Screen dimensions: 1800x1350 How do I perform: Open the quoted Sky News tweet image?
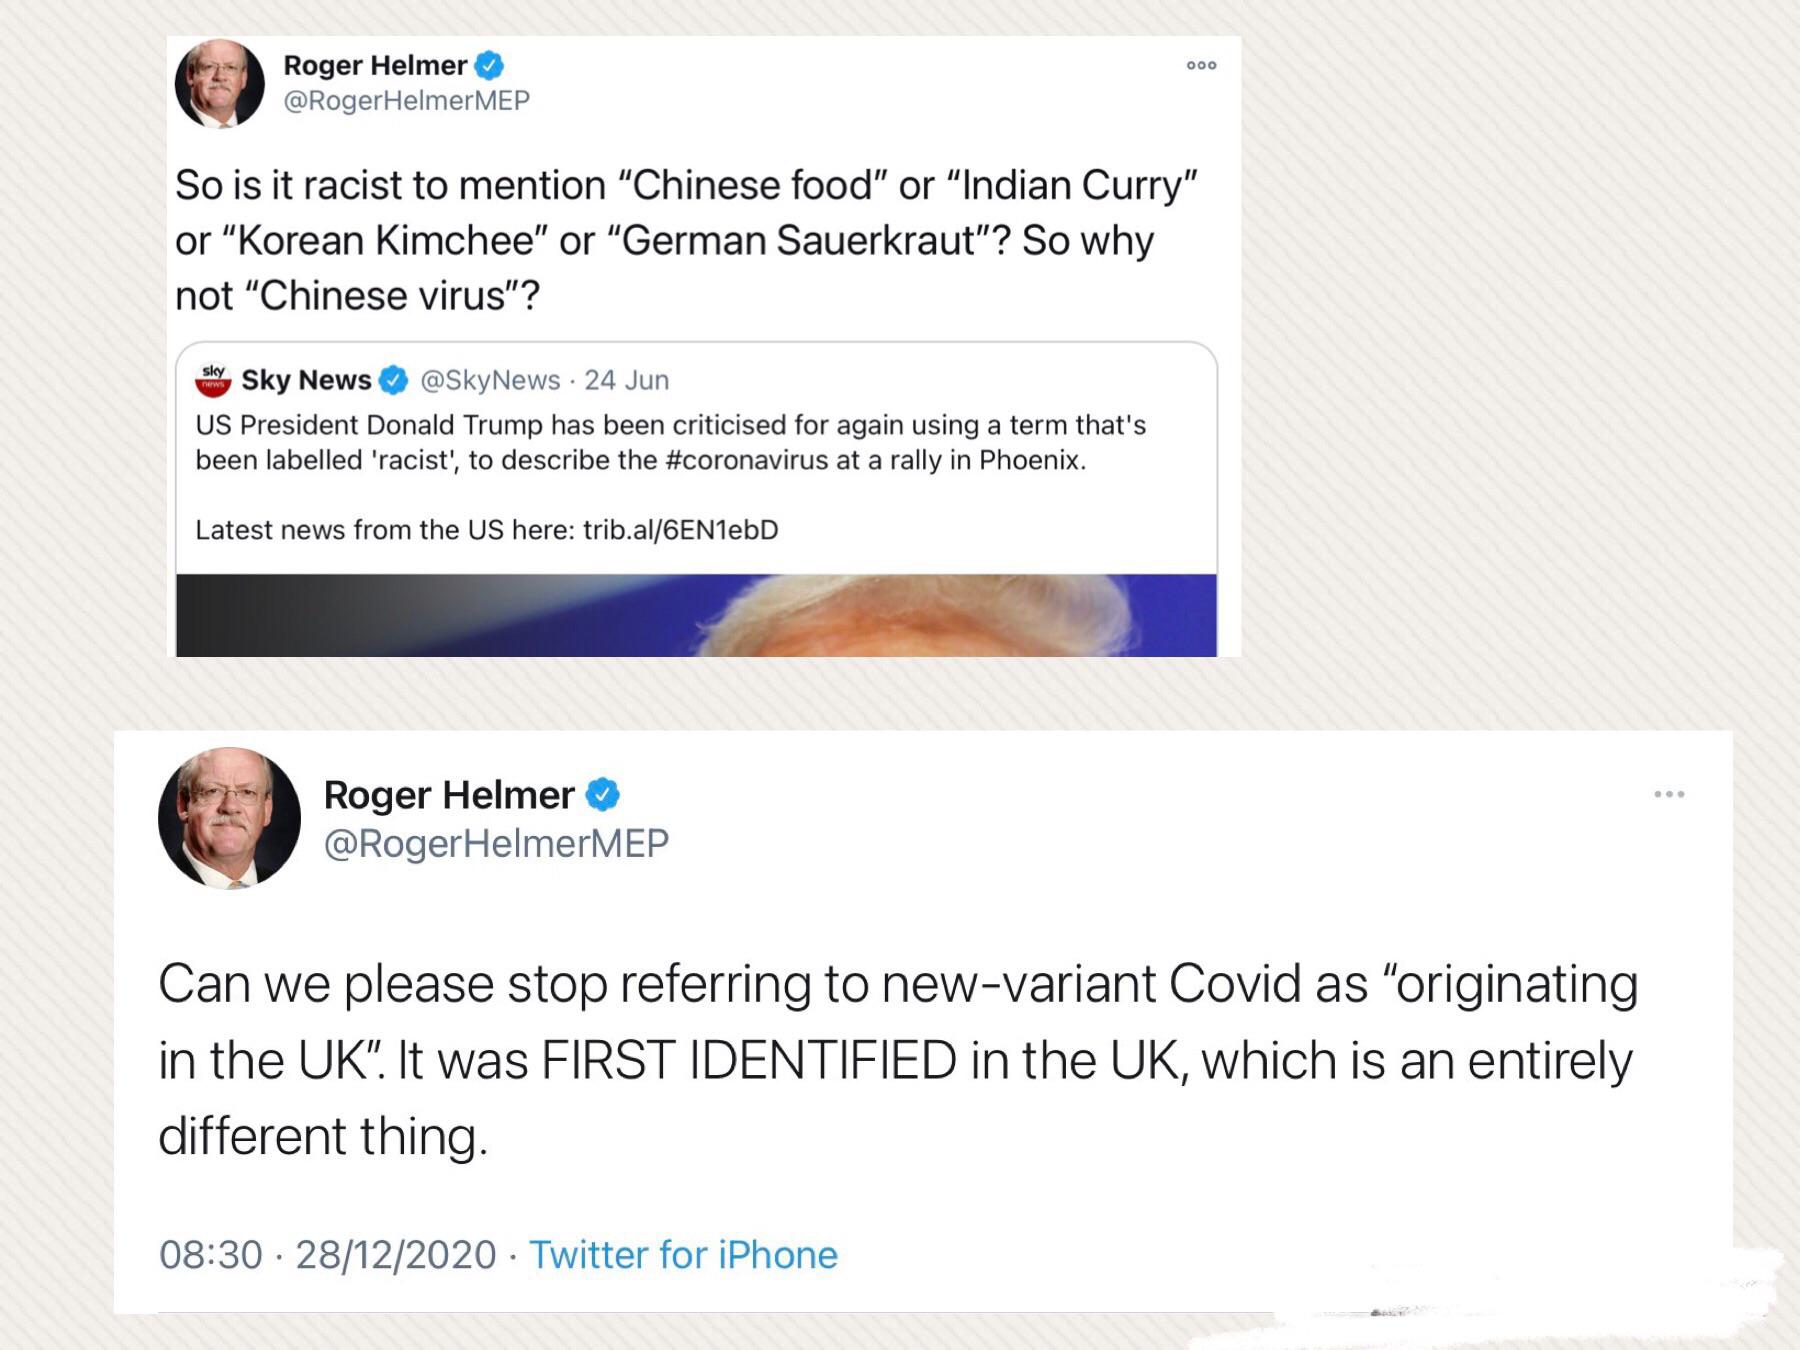(x=696, y=615)
